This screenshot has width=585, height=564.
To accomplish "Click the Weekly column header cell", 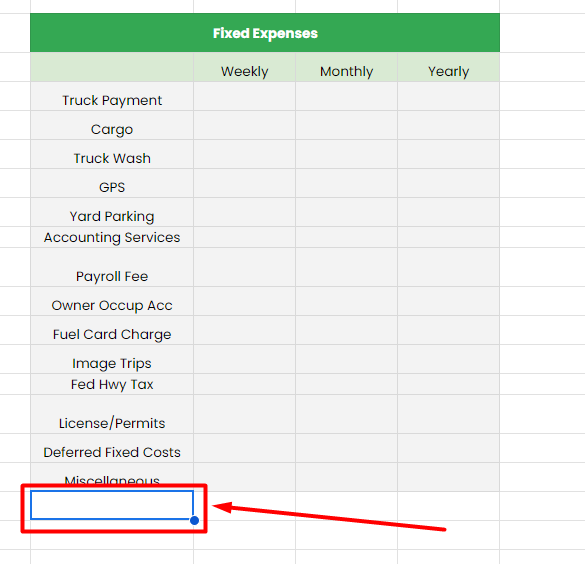I will tap(244, 67).
